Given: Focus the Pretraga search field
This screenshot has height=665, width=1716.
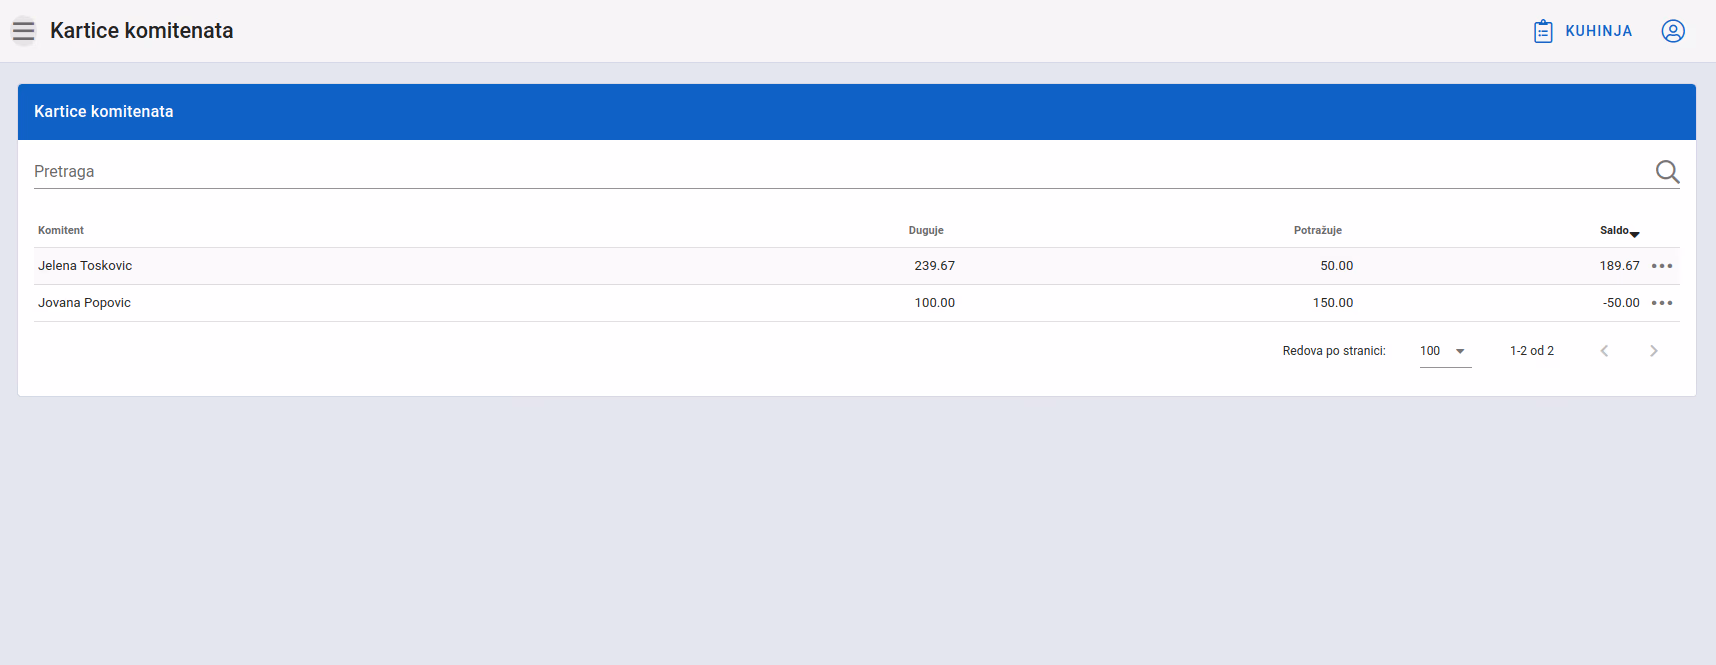Looking at the screenshot, I should coord(842,172).
